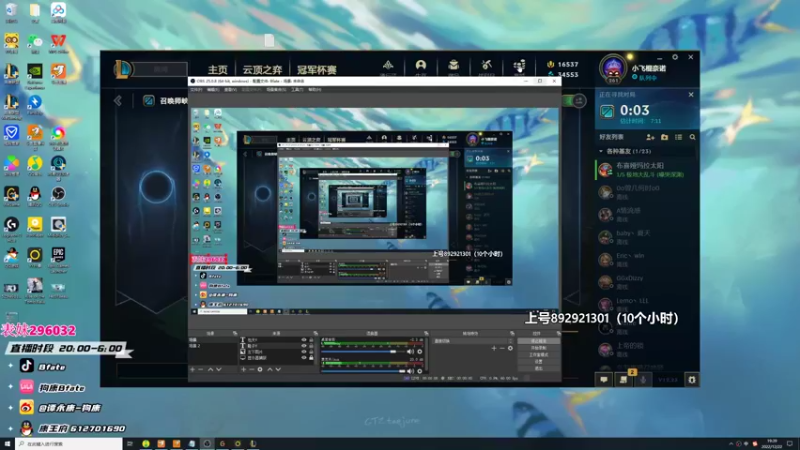This screenshot has width=800, height=450.
Task: Open OBS scene transition dropdown
Action: click(473, 341)
